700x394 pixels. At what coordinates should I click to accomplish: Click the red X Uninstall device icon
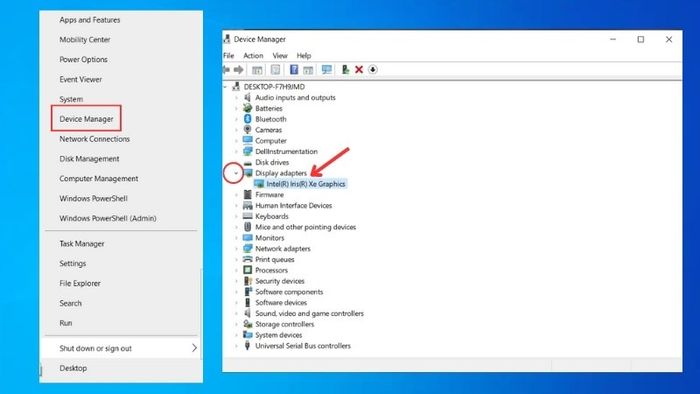(x=359, y=70)
